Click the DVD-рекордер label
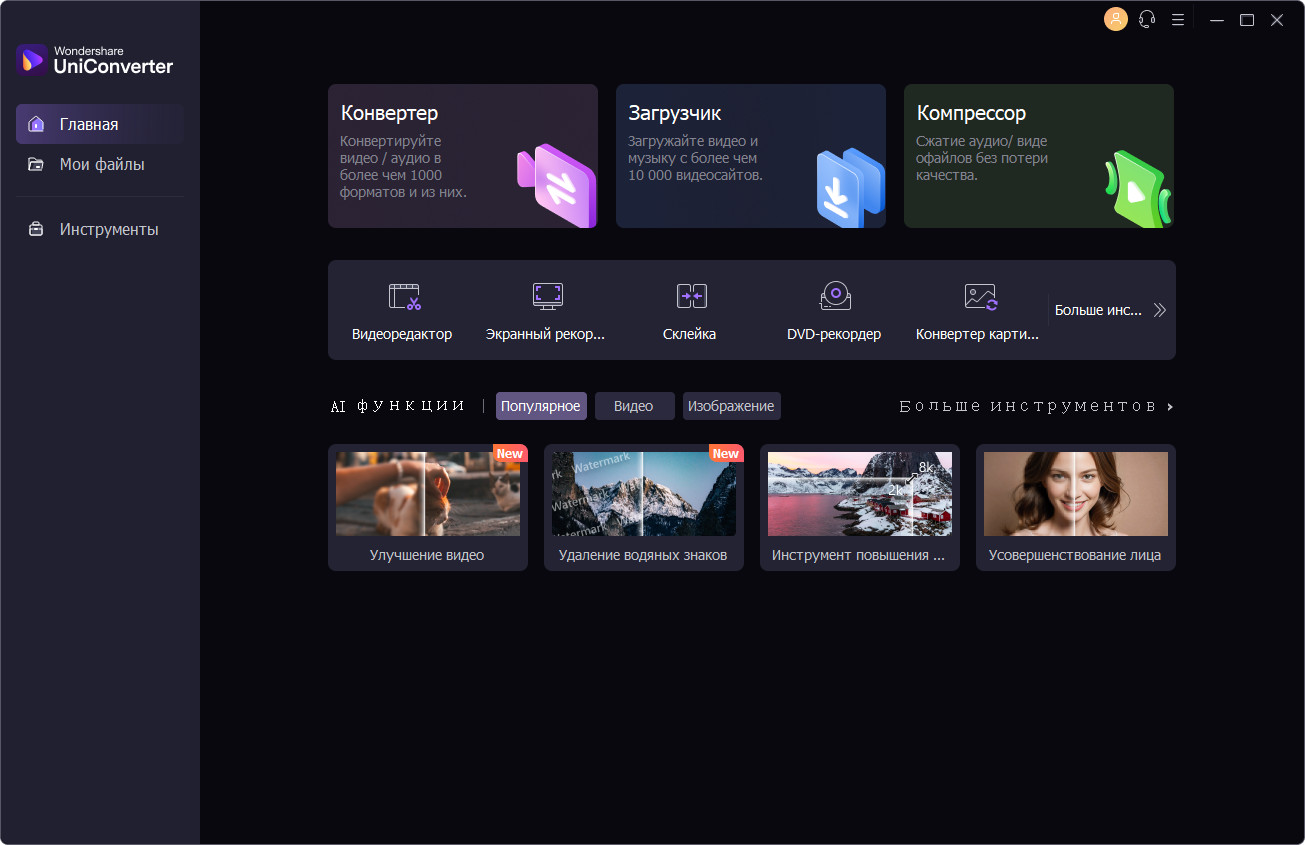This screenshot has height=845, width=1305. (x=834, y=334)
